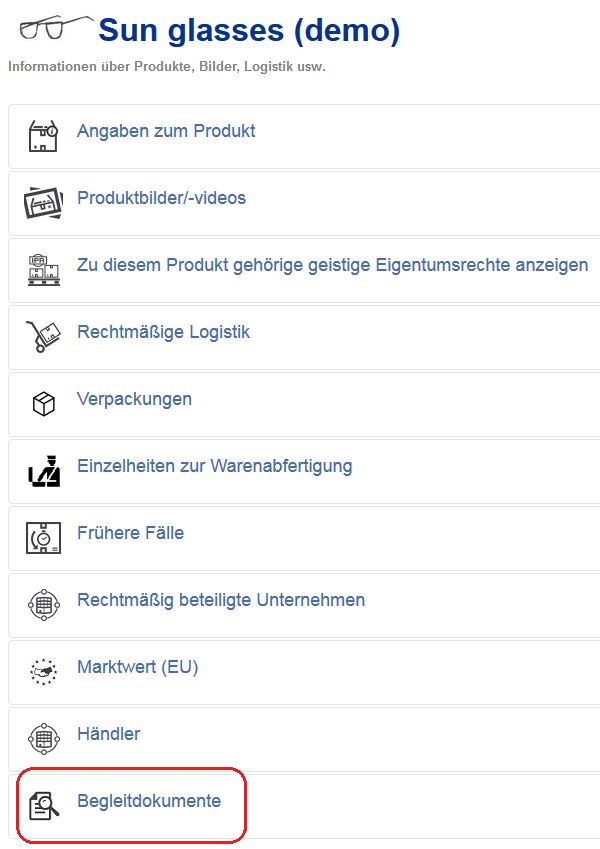Click the clock box icon for Frühere Fälle
The width and height of the screenshot is (600, 849).
[x=43, y=538]
